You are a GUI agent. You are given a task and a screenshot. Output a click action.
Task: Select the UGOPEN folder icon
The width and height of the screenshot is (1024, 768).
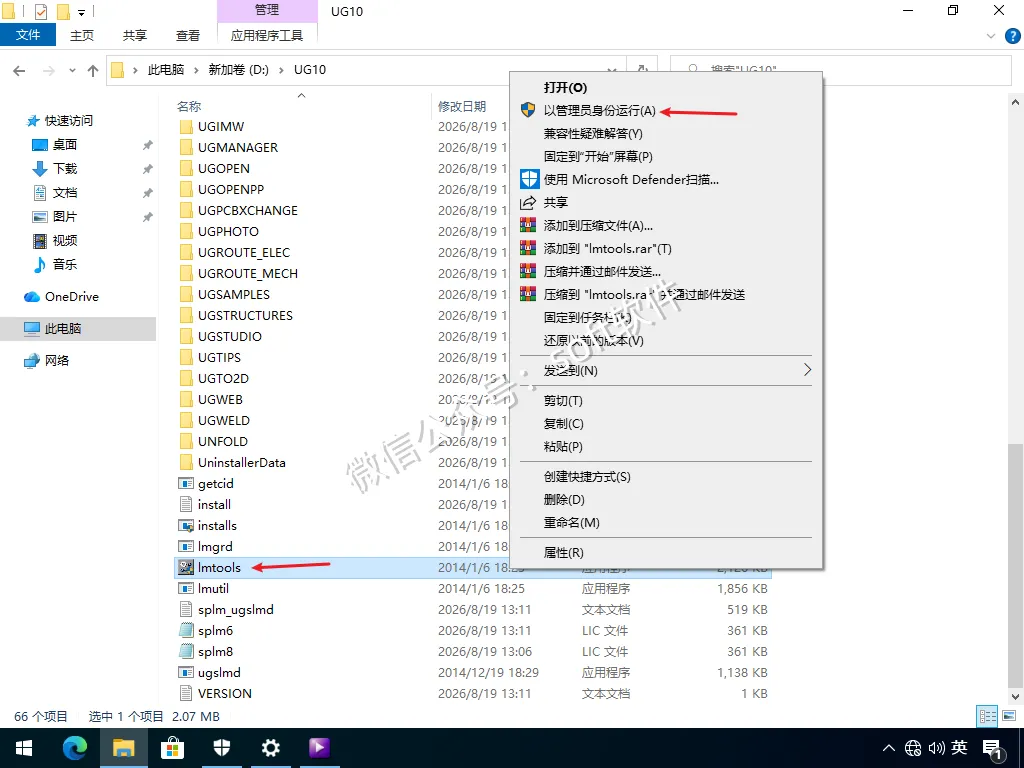tap(186, 168)
